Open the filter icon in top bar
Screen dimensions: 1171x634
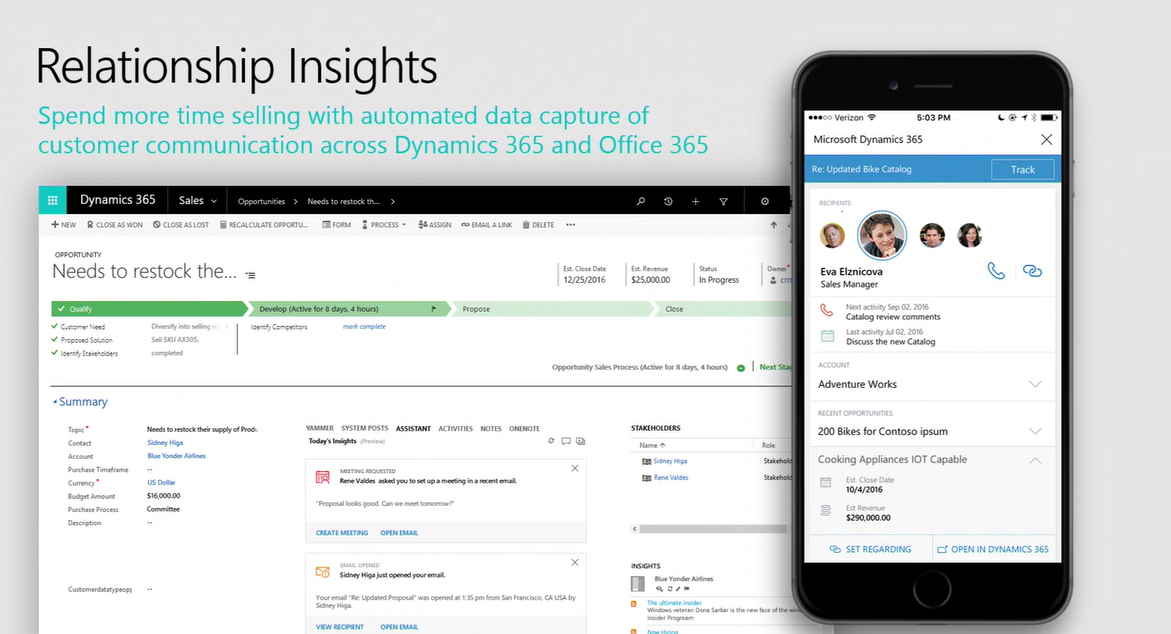pos(723,201)
